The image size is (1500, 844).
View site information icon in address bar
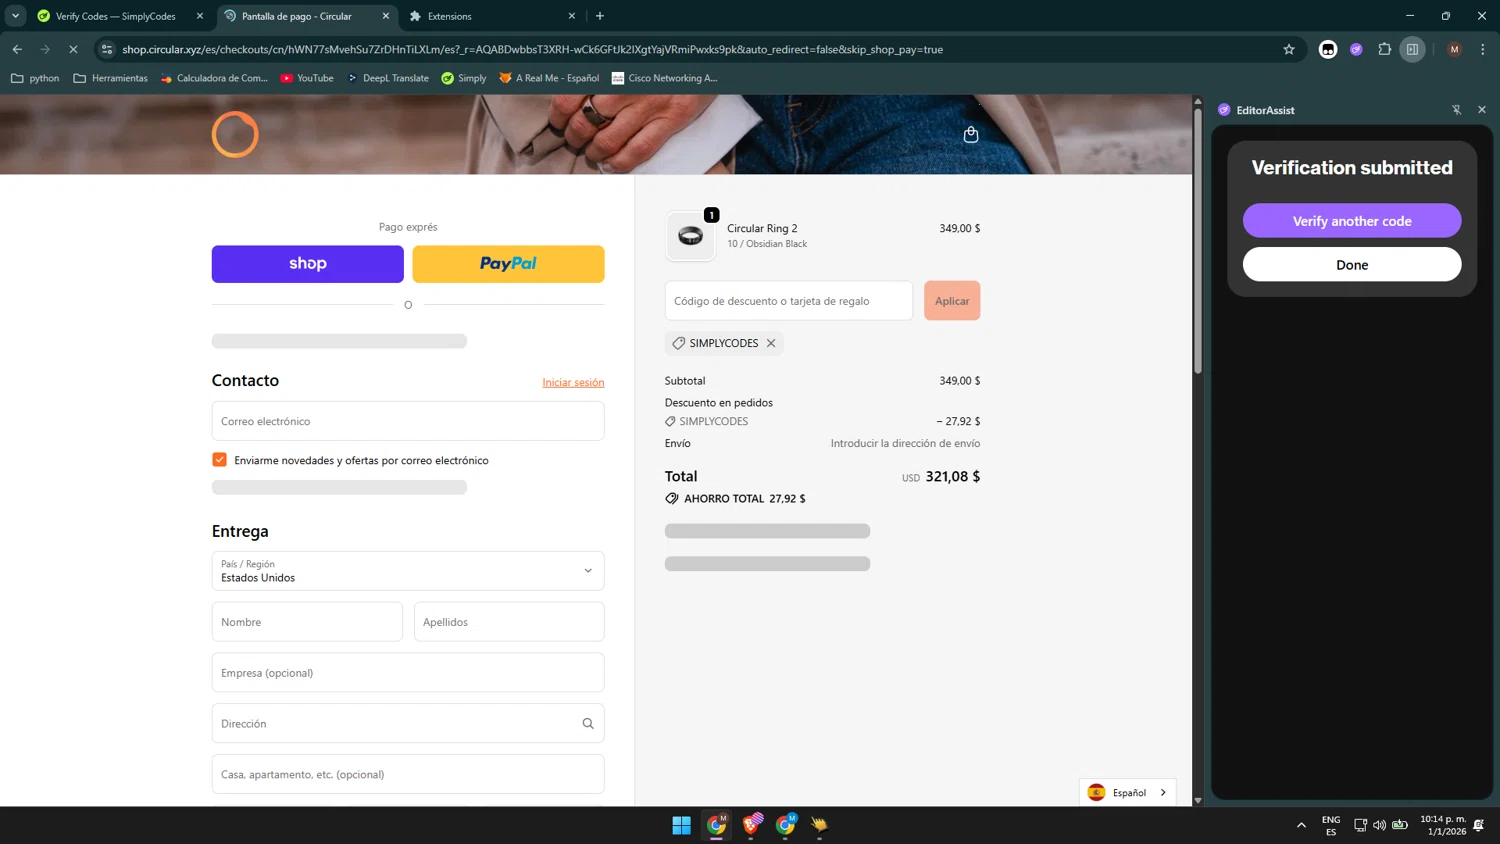tap(107, 49)
